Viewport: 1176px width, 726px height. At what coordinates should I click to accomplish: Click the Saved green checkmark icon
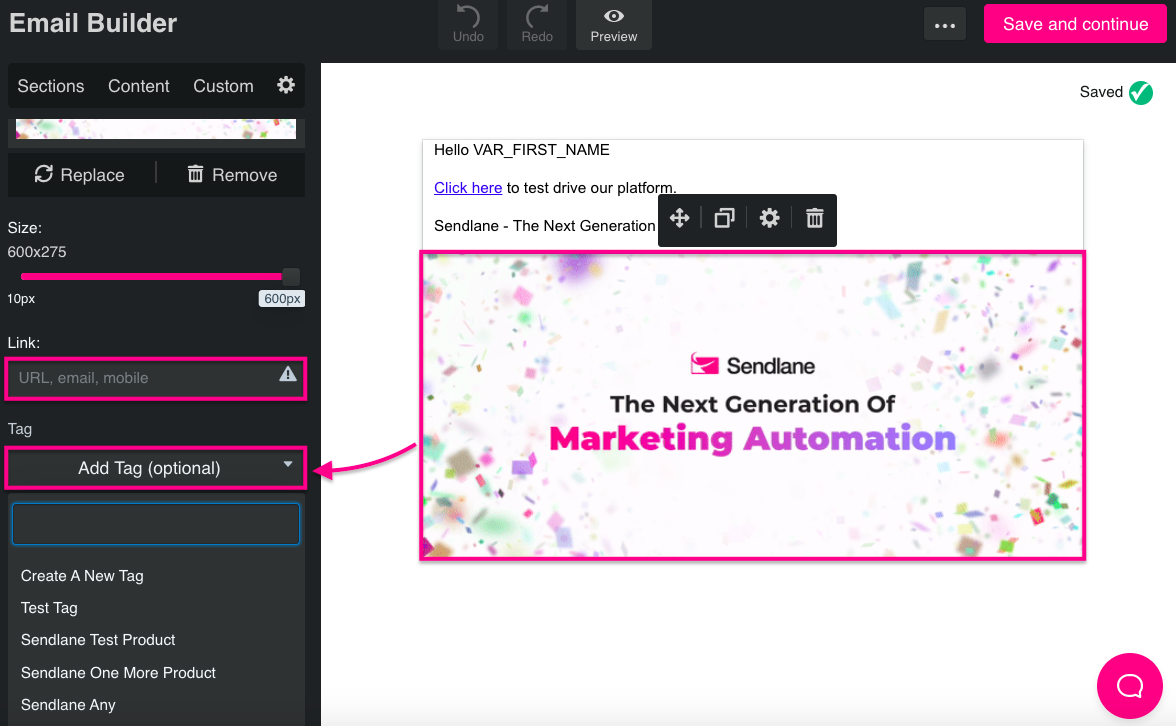pyautogui.click(x=1141, y=93)
